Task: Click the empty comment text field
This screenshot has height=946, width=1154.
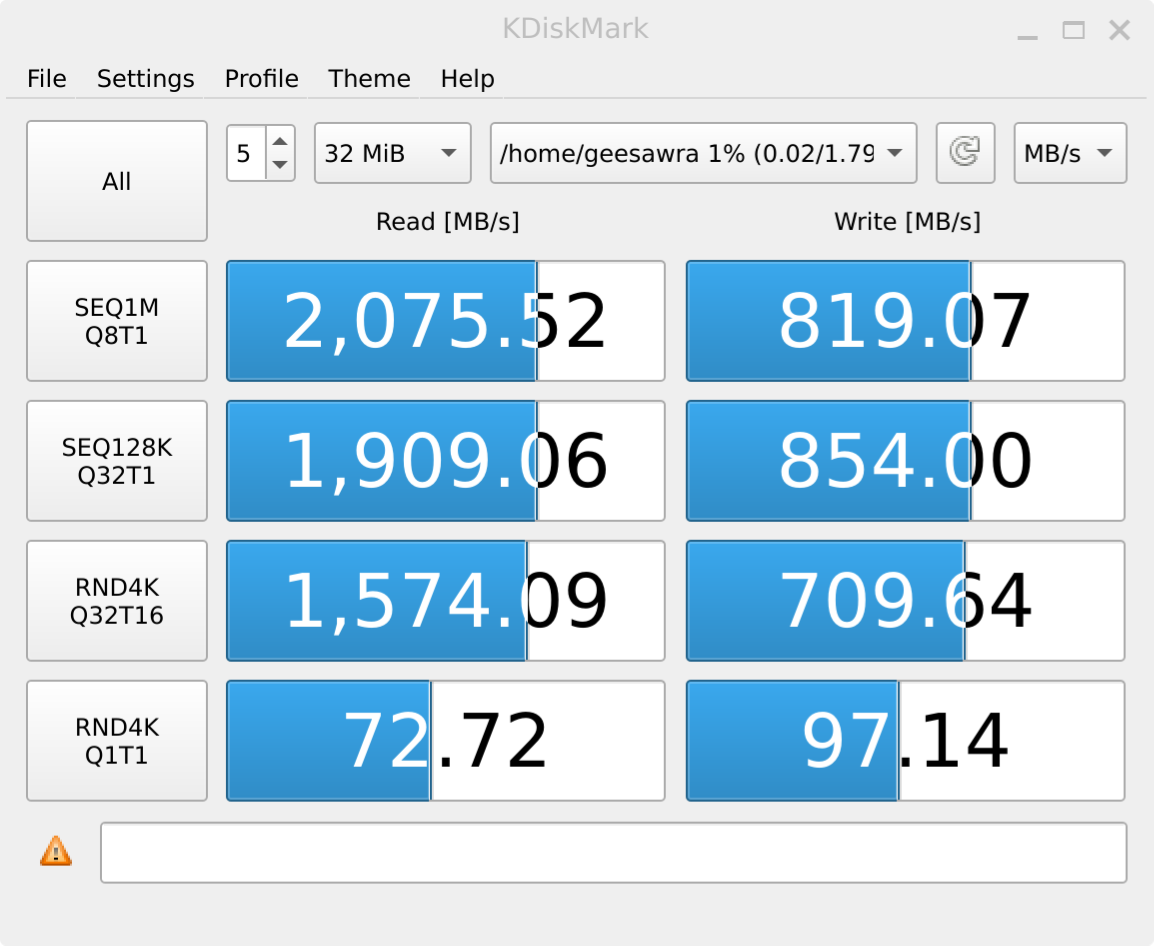Action: 613,852
